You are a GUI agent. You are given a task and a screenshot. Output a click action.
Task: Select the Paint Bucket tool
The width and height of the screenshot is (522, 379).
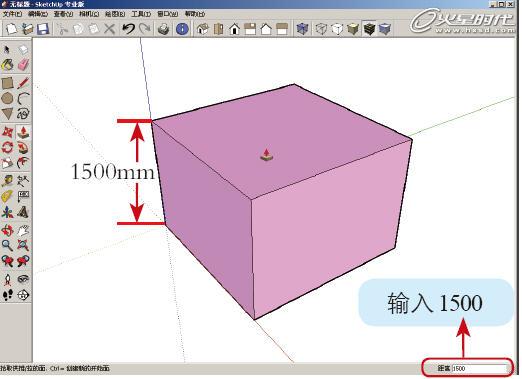[7, 65]
